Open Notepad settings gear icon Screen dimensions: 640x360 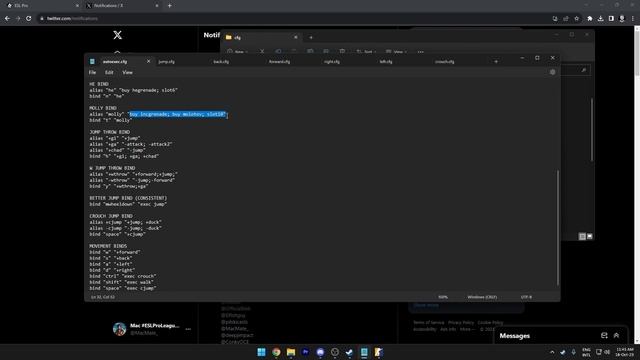[552, 72]
